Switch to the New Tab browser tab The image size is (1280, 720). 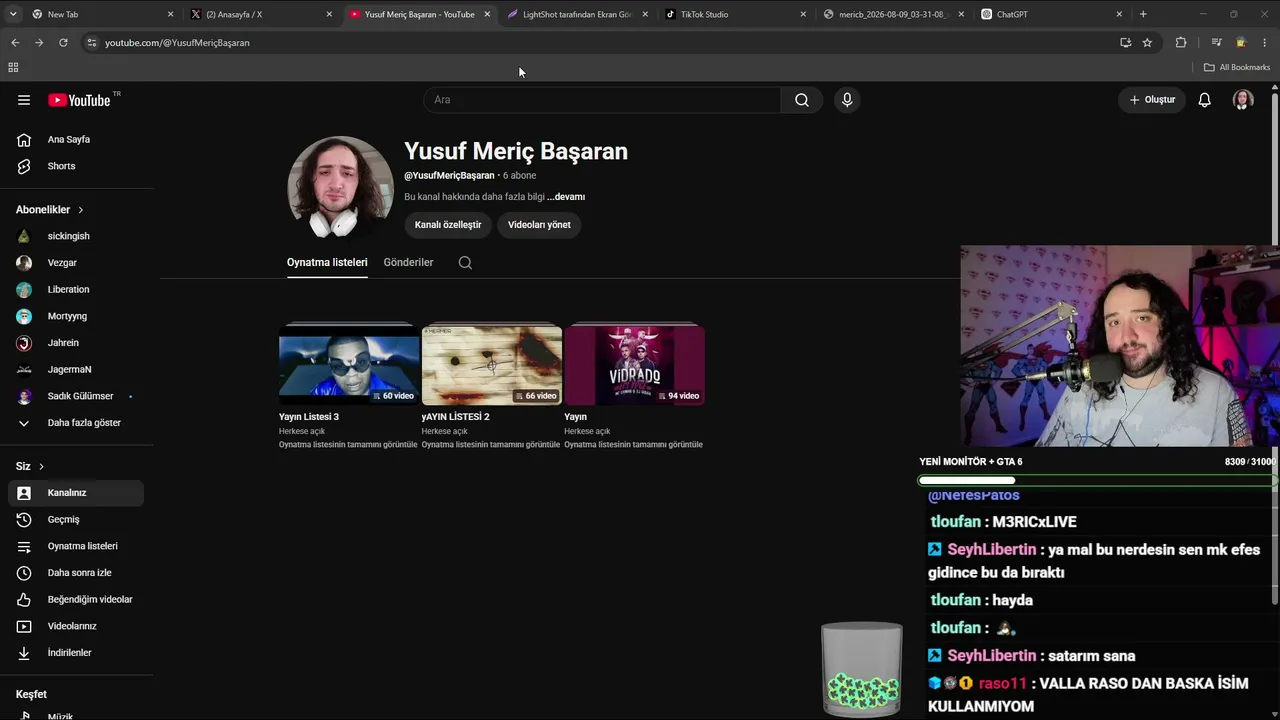pyautogui.click(x=102, y=14)
